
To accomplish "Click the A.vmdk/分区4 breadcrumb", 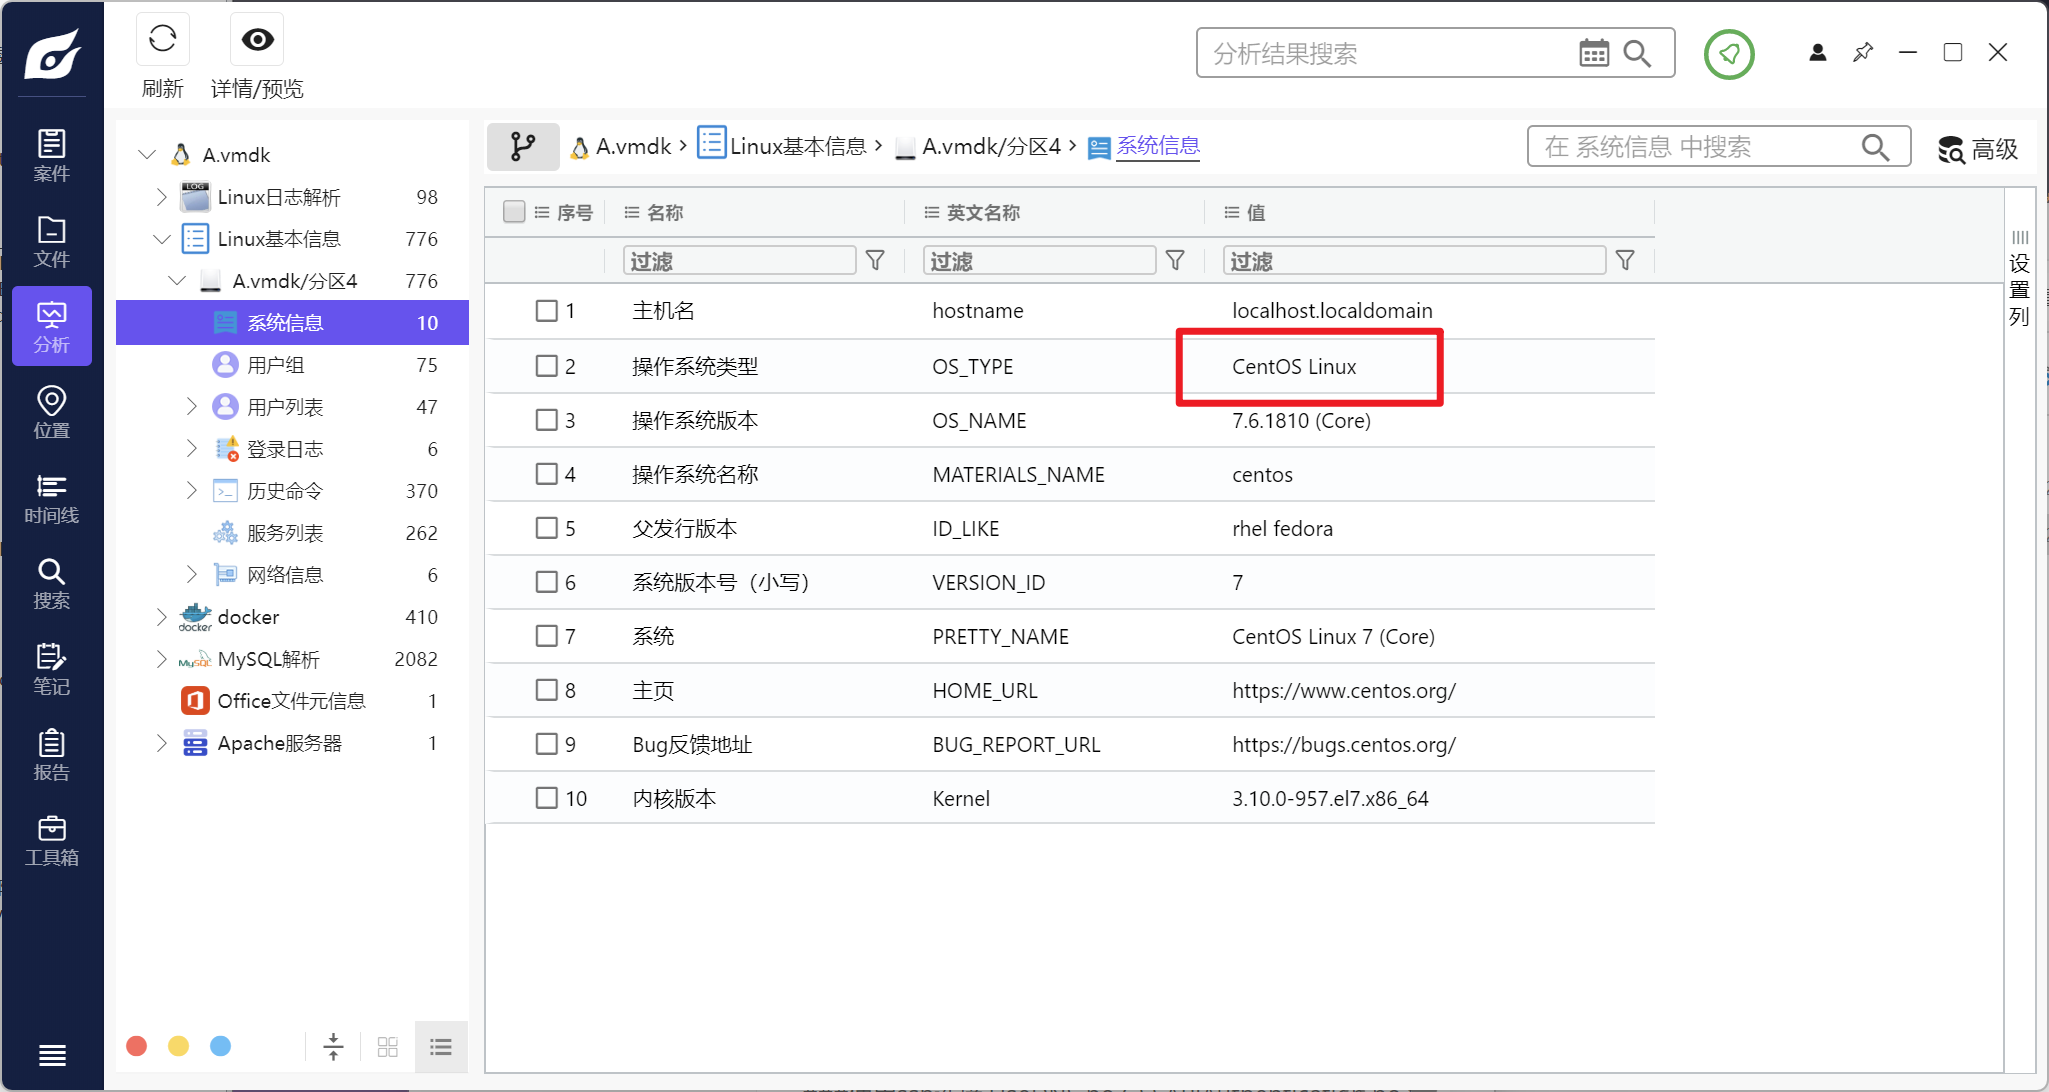I will (977, 147).
